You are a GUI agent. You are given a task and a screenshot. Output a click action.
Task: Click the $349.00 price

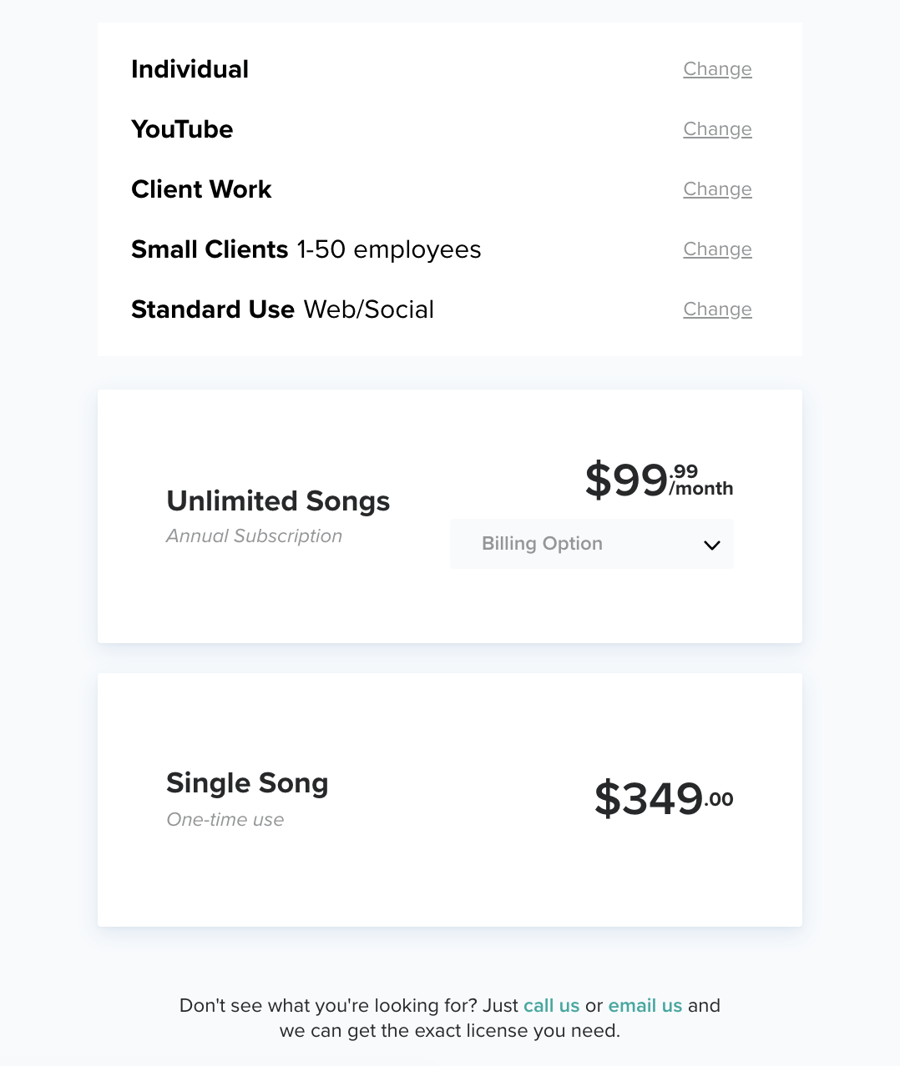click(x=663, y=799)
